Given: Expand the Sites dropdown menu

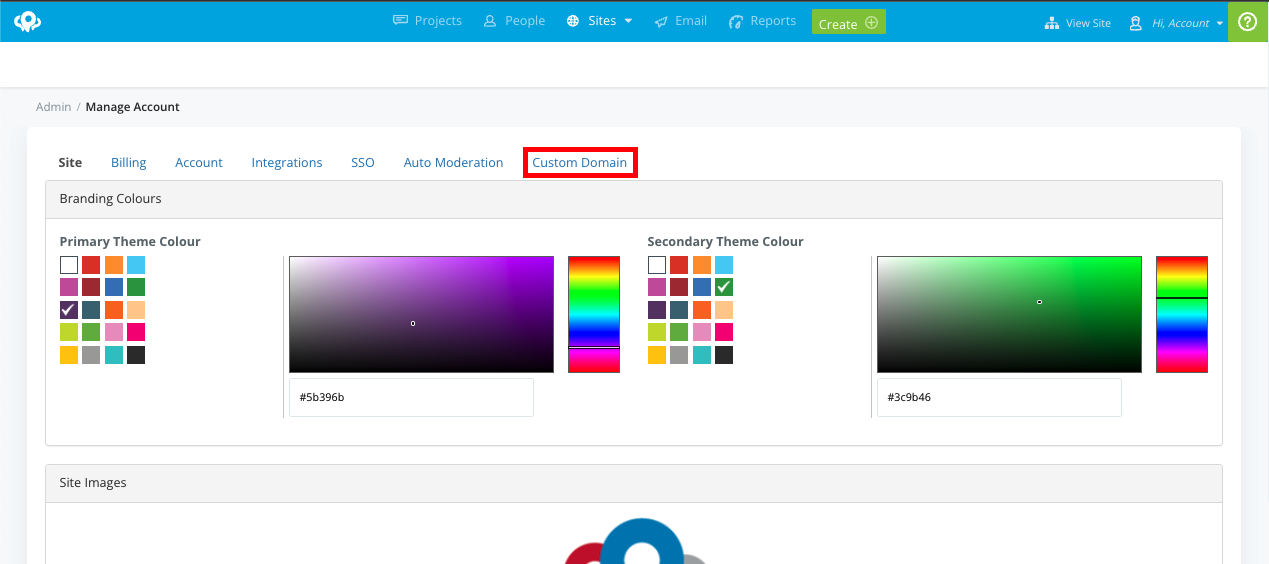Looking at the screenshot, I should (x=600, y=21).
